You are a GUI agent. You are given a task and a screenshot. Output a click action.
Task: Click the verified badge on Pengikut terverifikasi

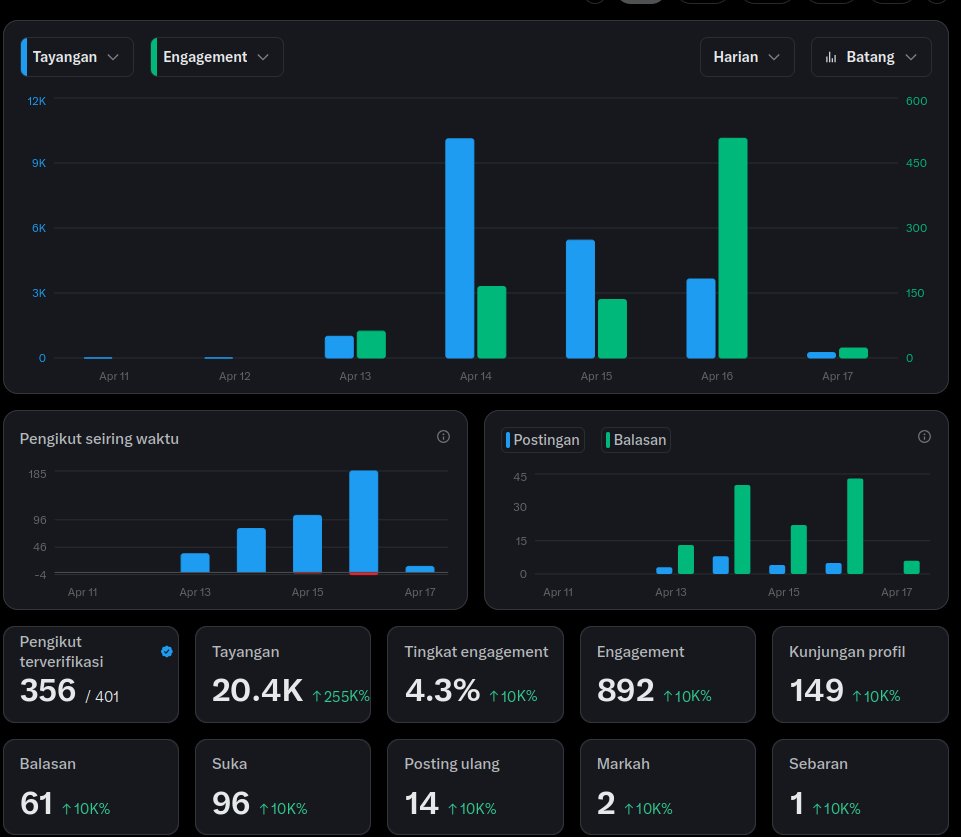click(x=167, y=651)
